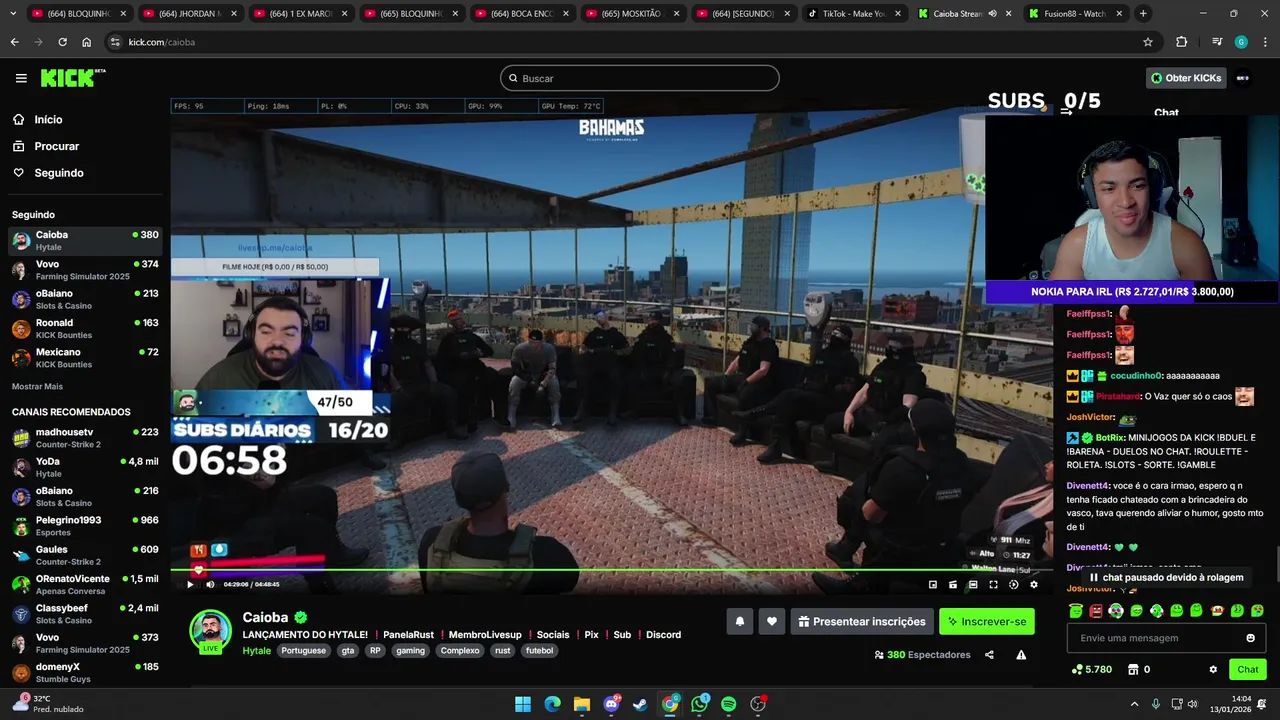Viewport: 1280px width, 720px height.
Task: Open ORenatoVicente recommended channel
Action: (85, 584)
